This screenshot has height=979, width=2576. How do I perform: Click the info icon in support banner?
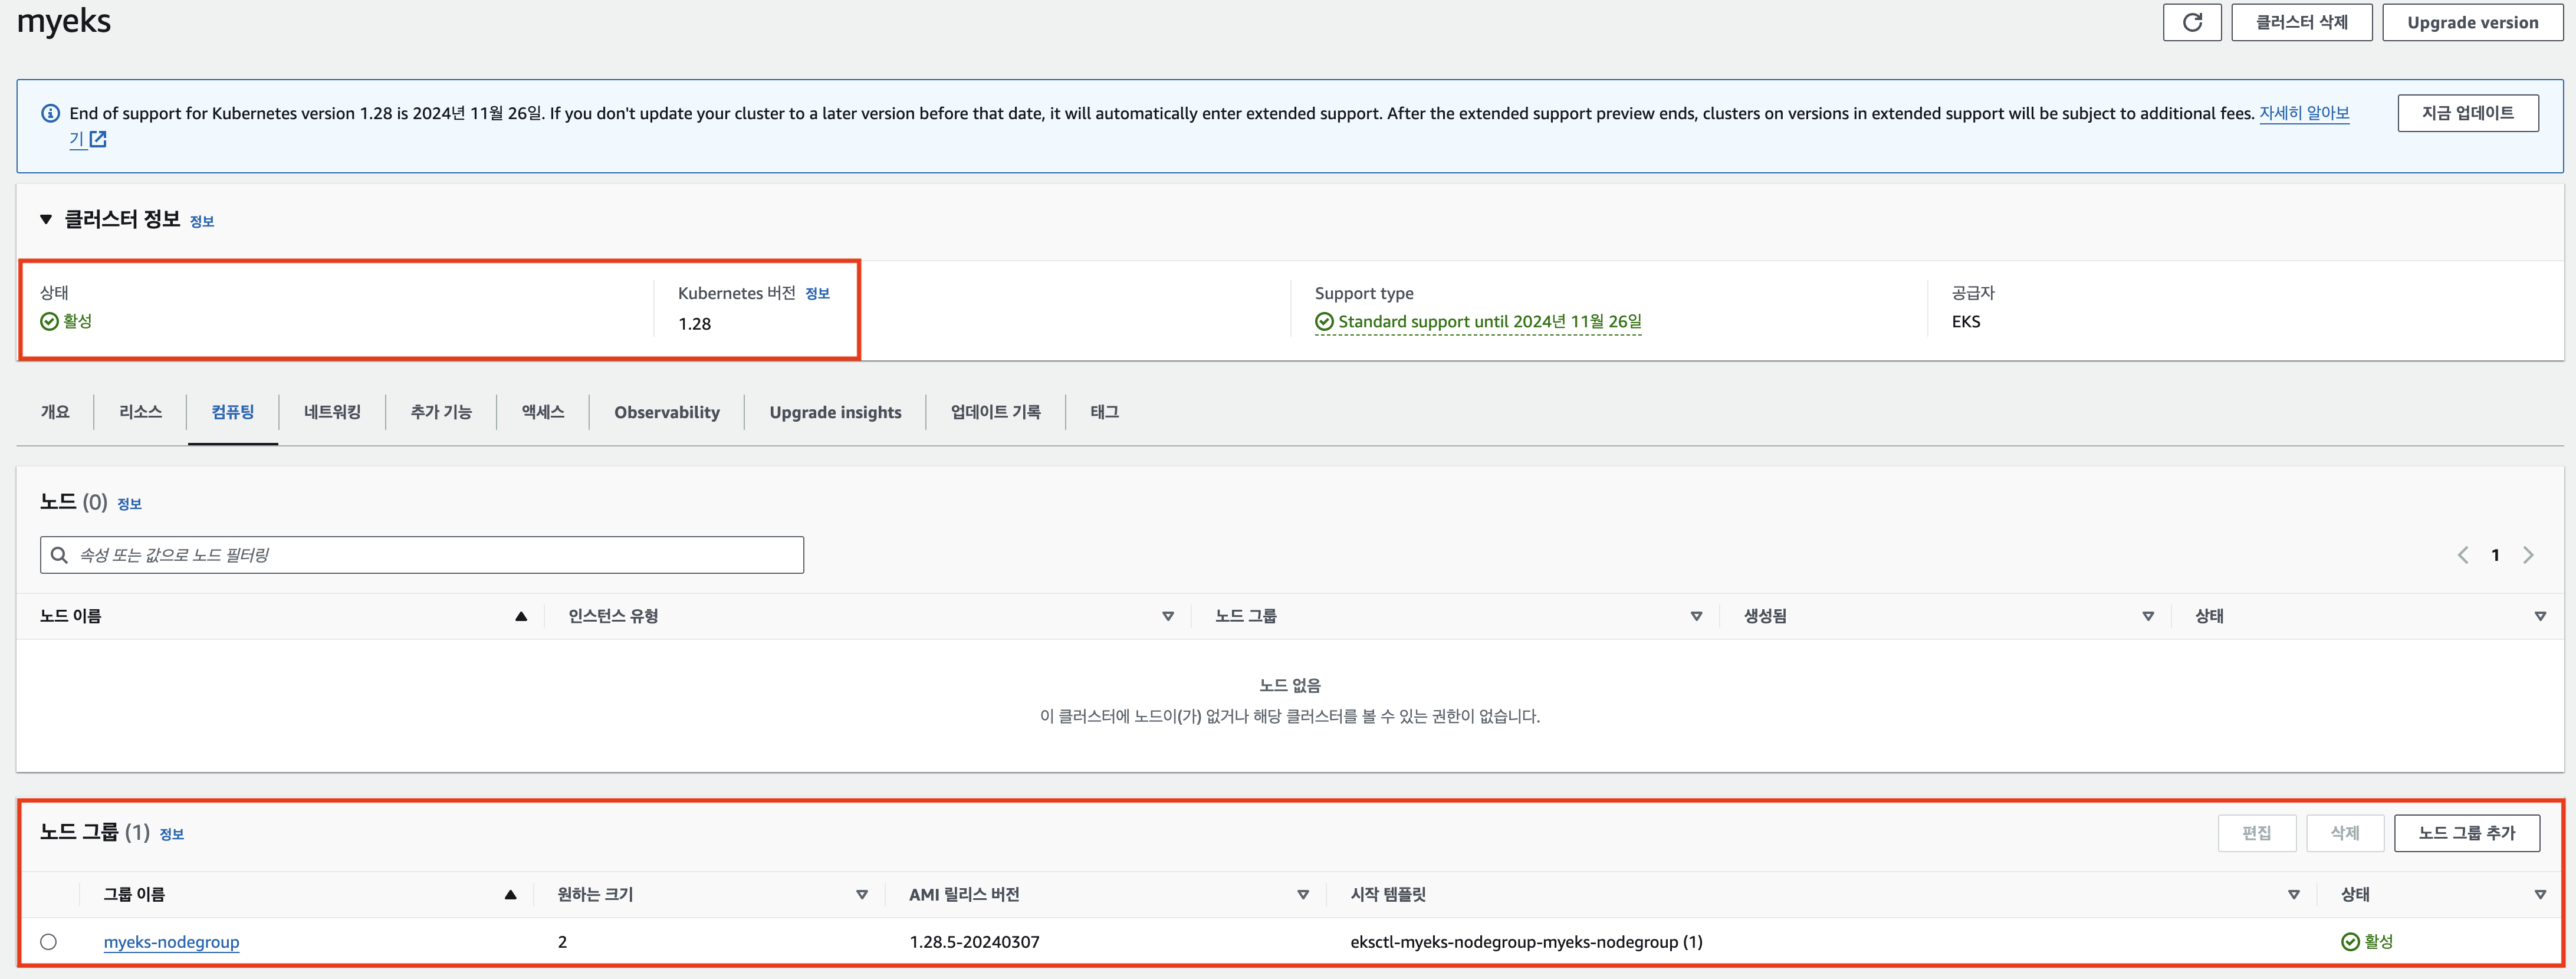[50, 113]
